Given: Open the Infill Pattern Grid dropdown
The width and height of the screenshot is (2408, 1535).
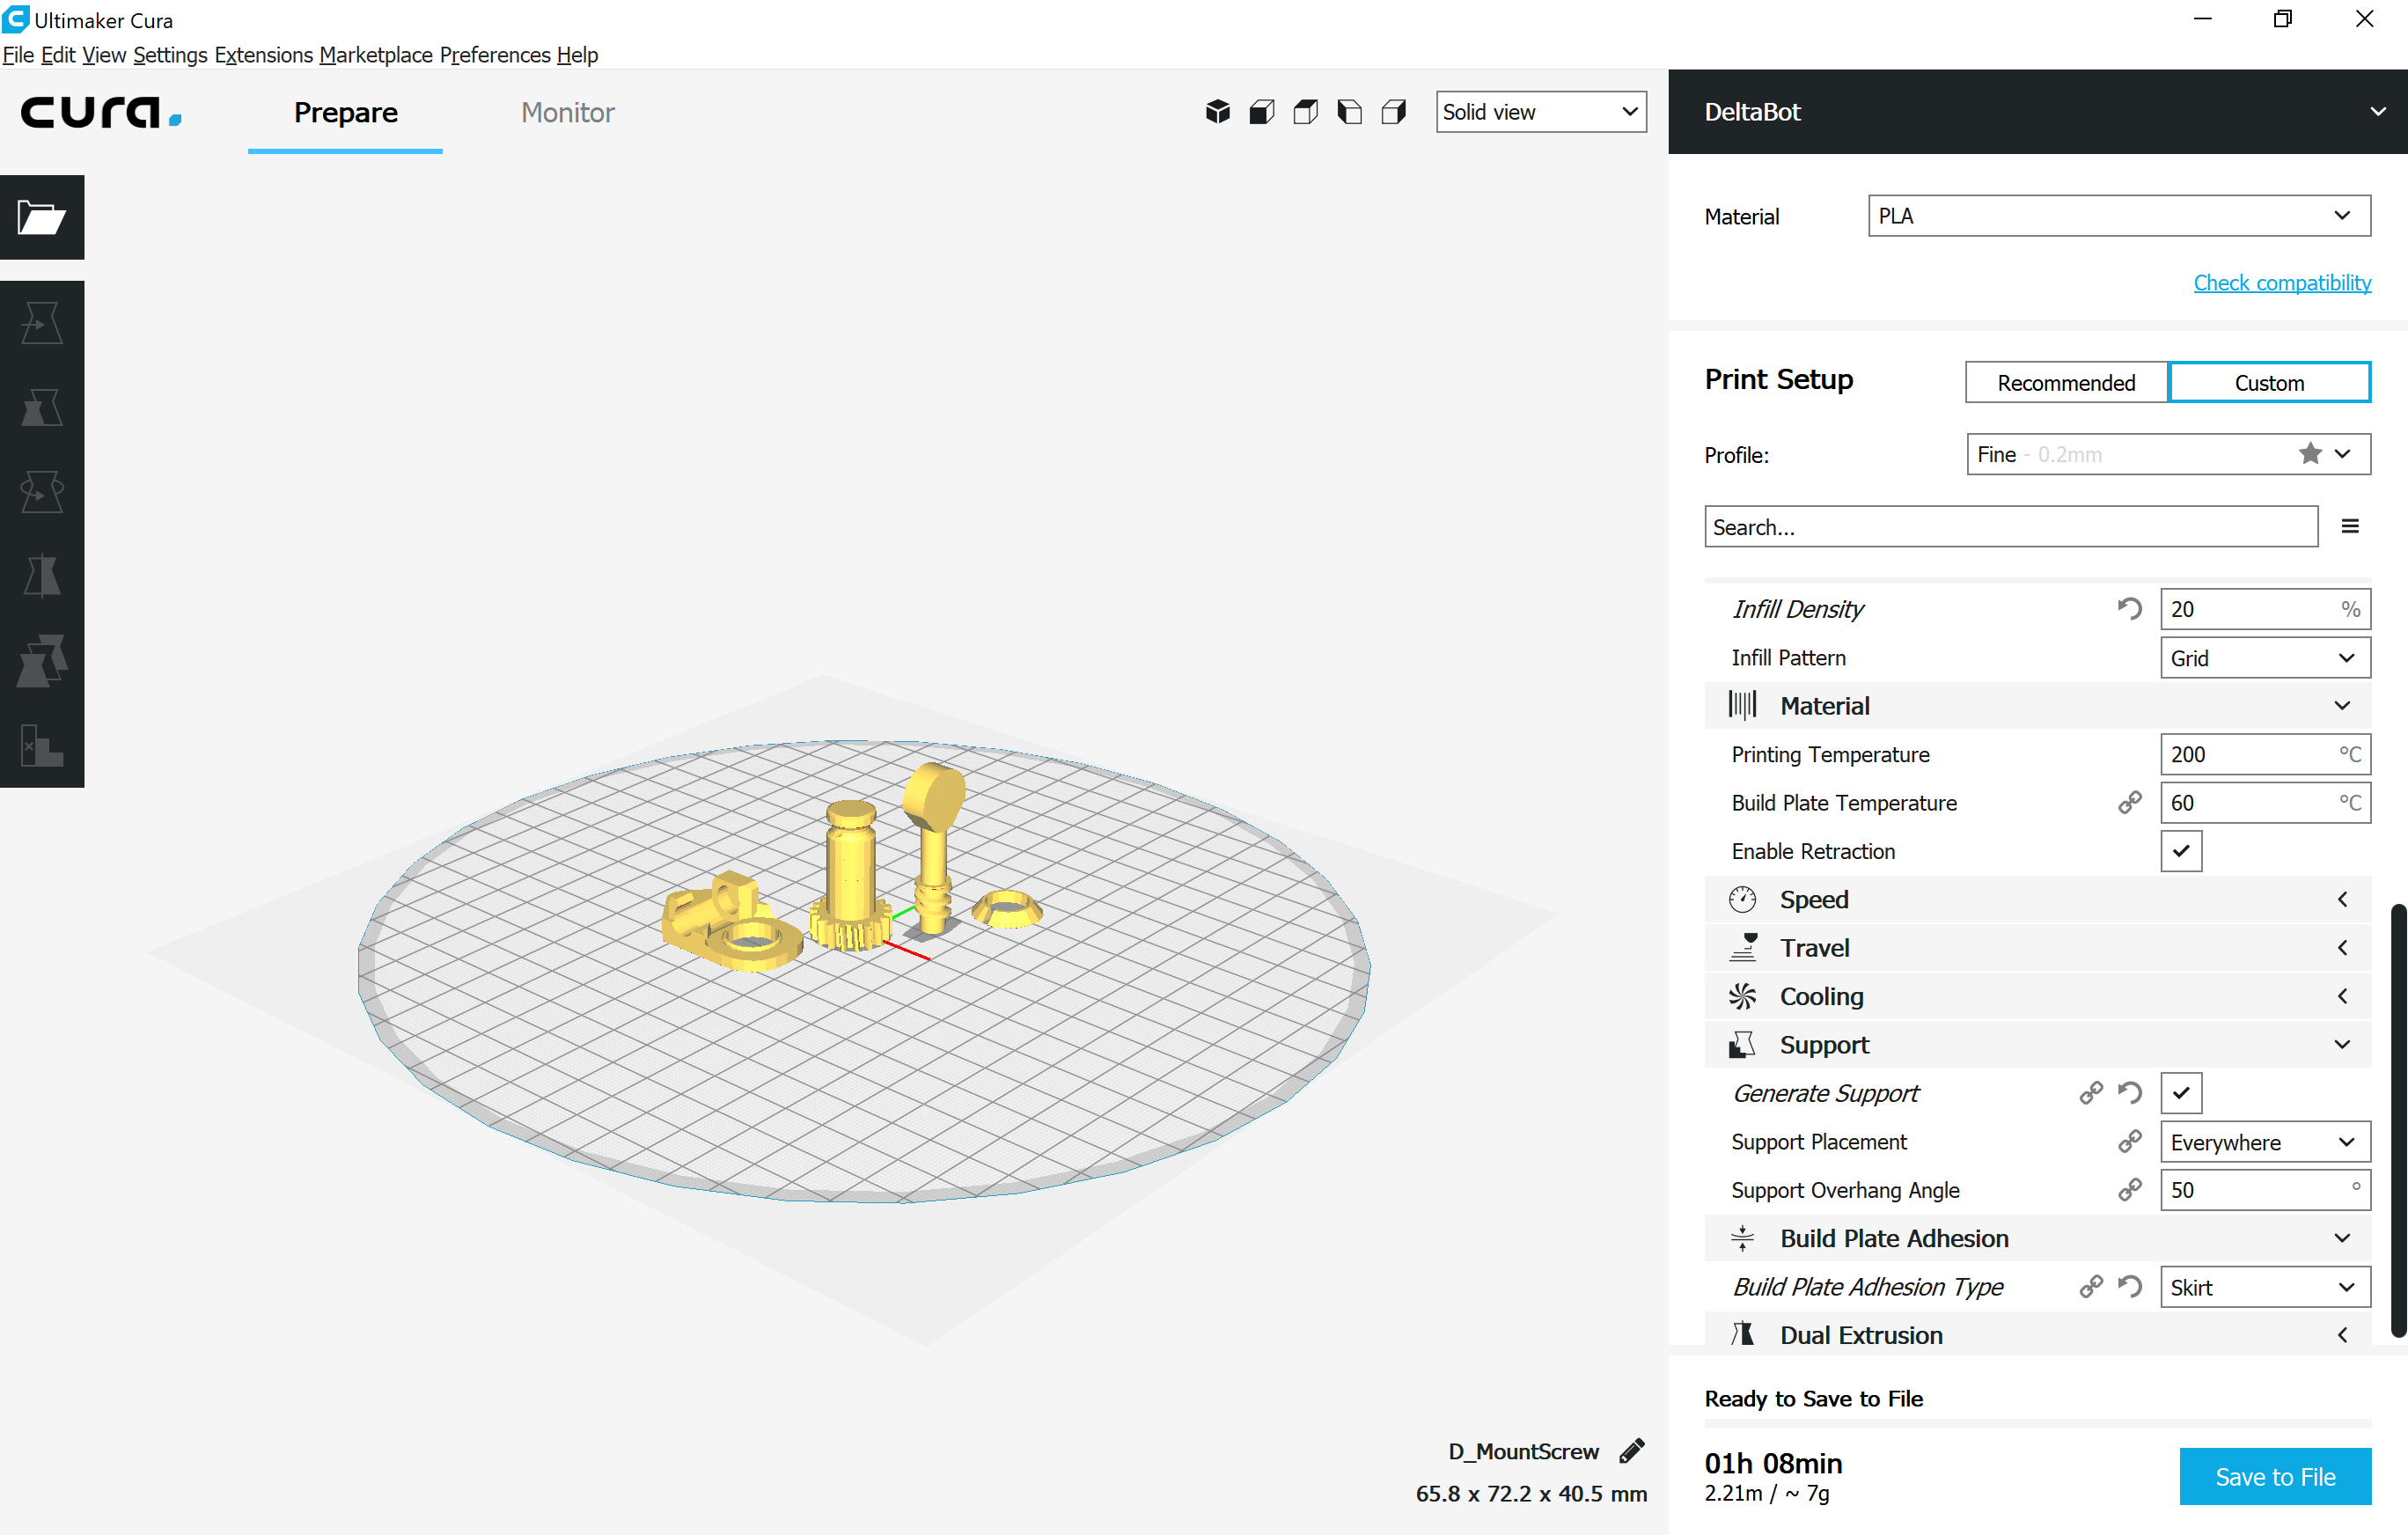Looking at the screenshot, I should [x=2264, y=658].
